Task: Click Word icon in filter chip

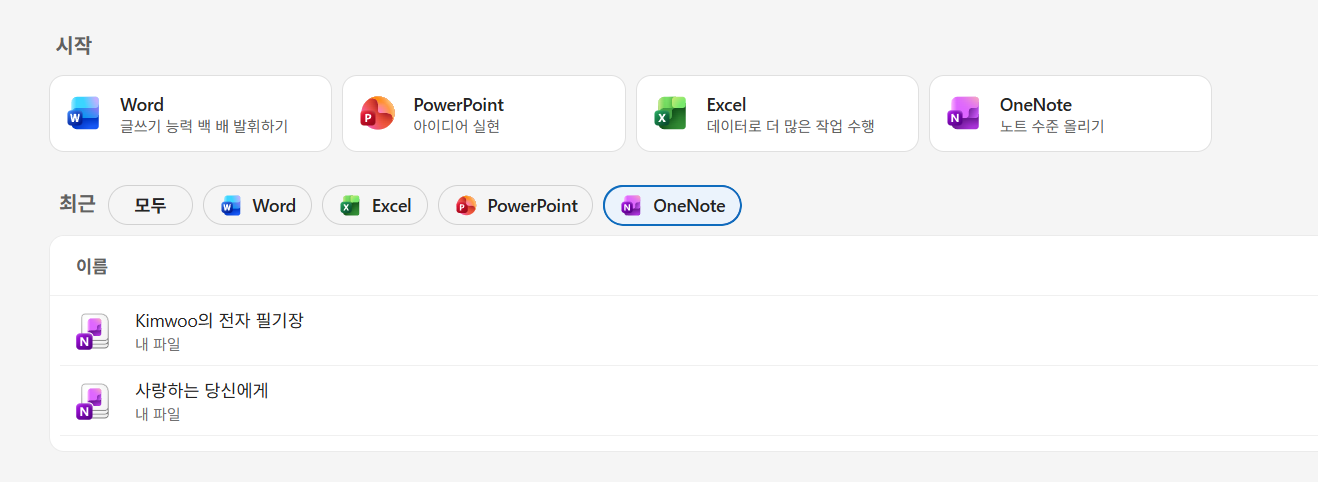Action: 231,206
